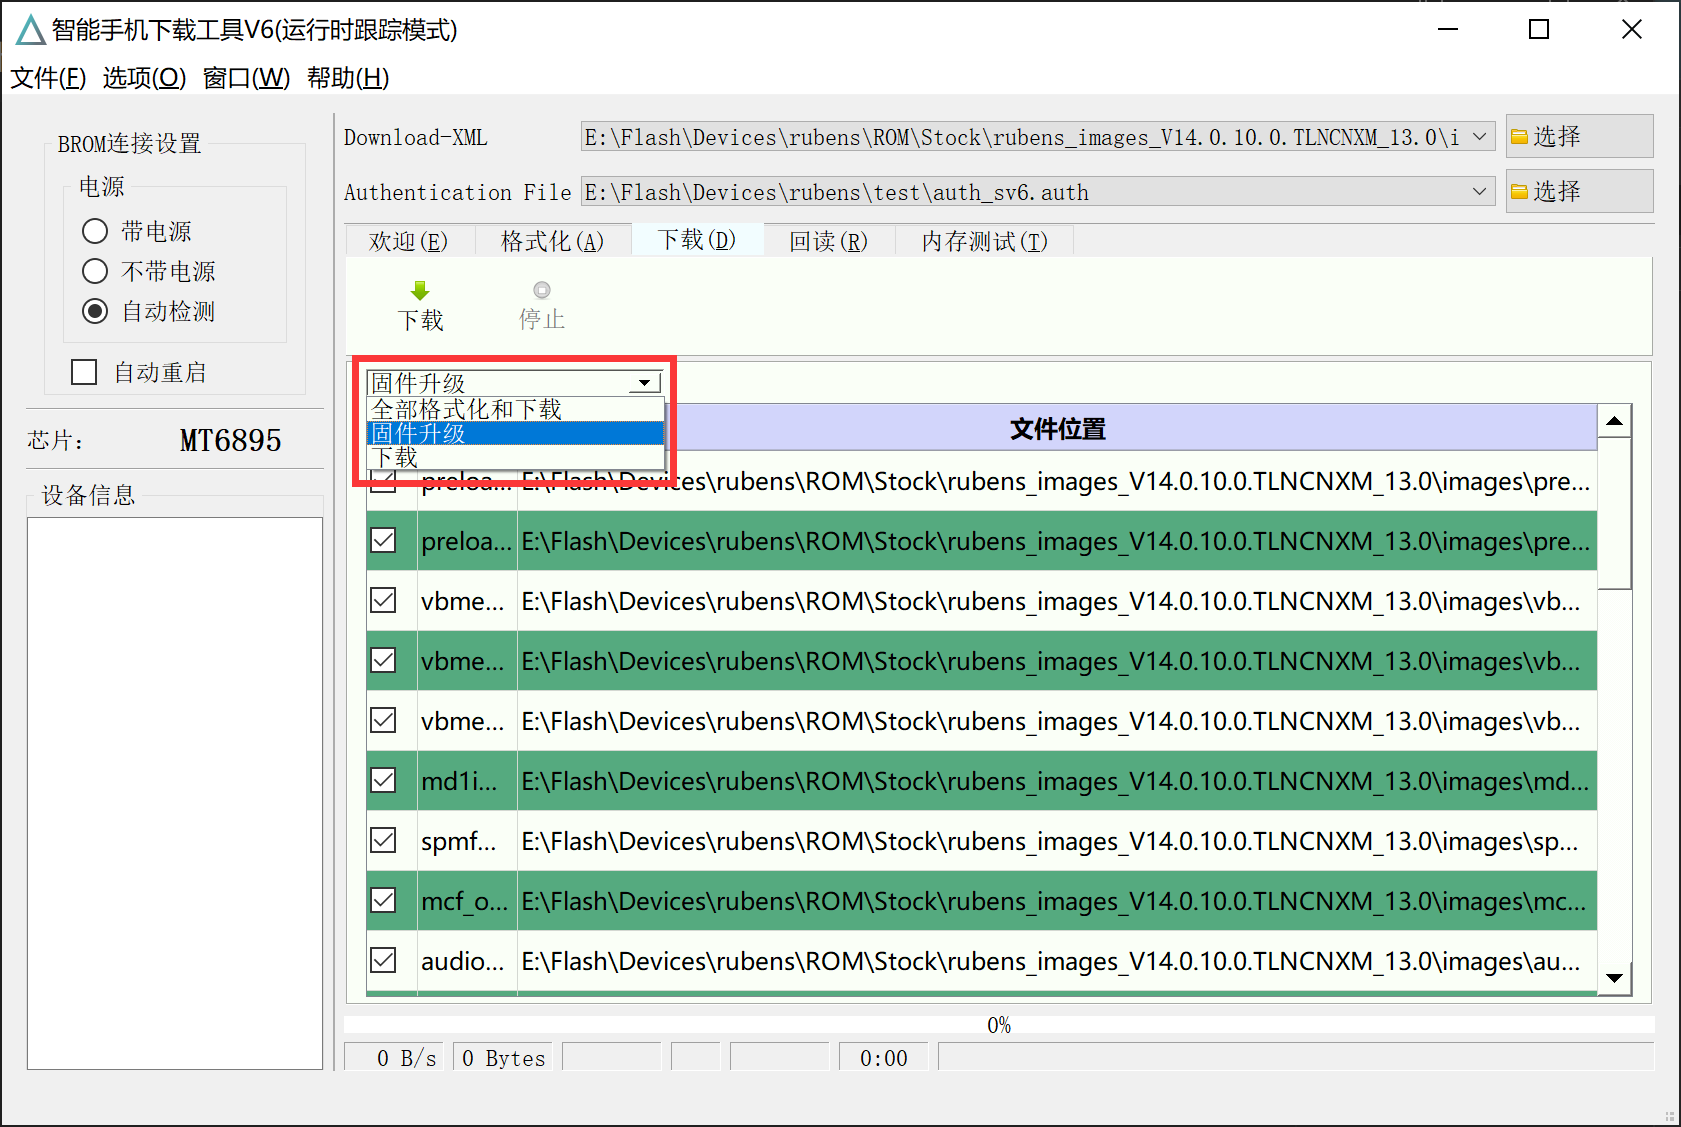Click folder select button for Authentication File
1681x1127 pixels.
pos(1578,191)
